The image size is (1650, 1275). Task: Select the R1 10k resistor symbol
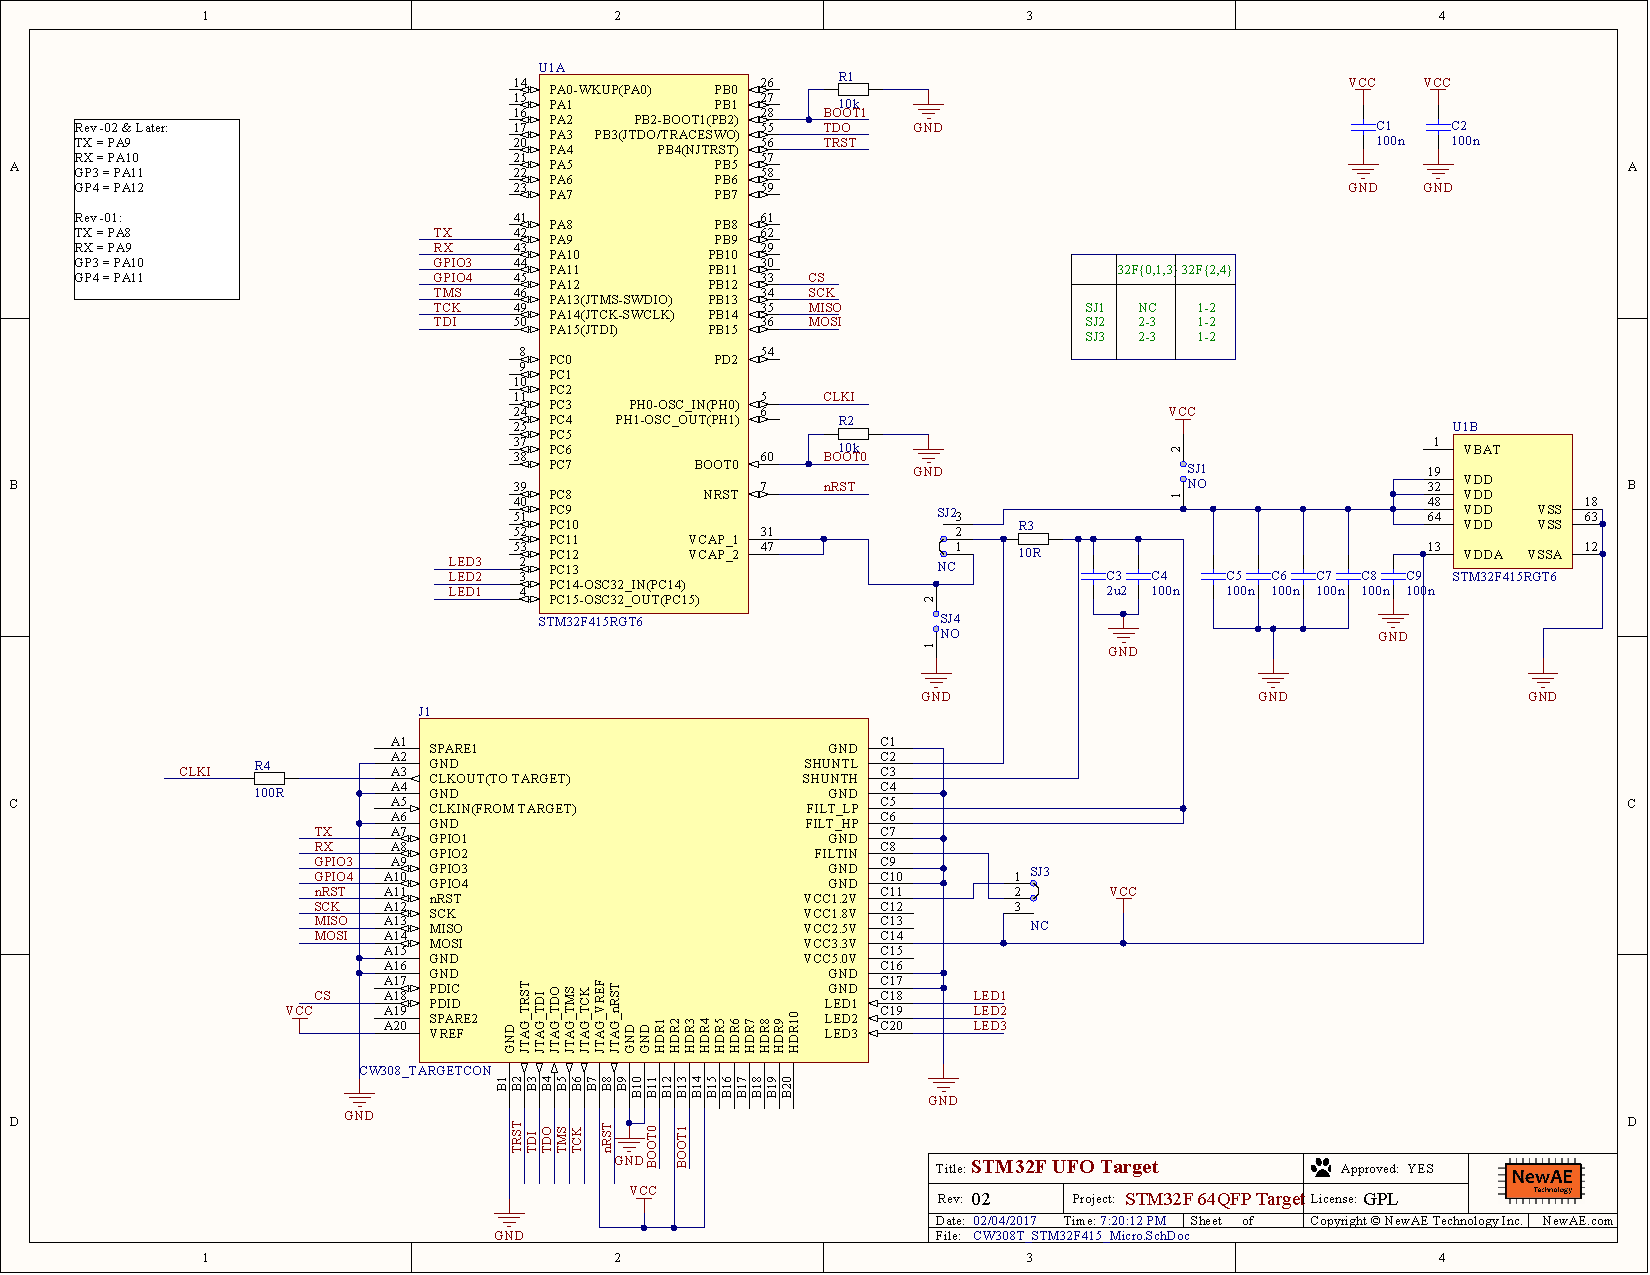[853, 90]
